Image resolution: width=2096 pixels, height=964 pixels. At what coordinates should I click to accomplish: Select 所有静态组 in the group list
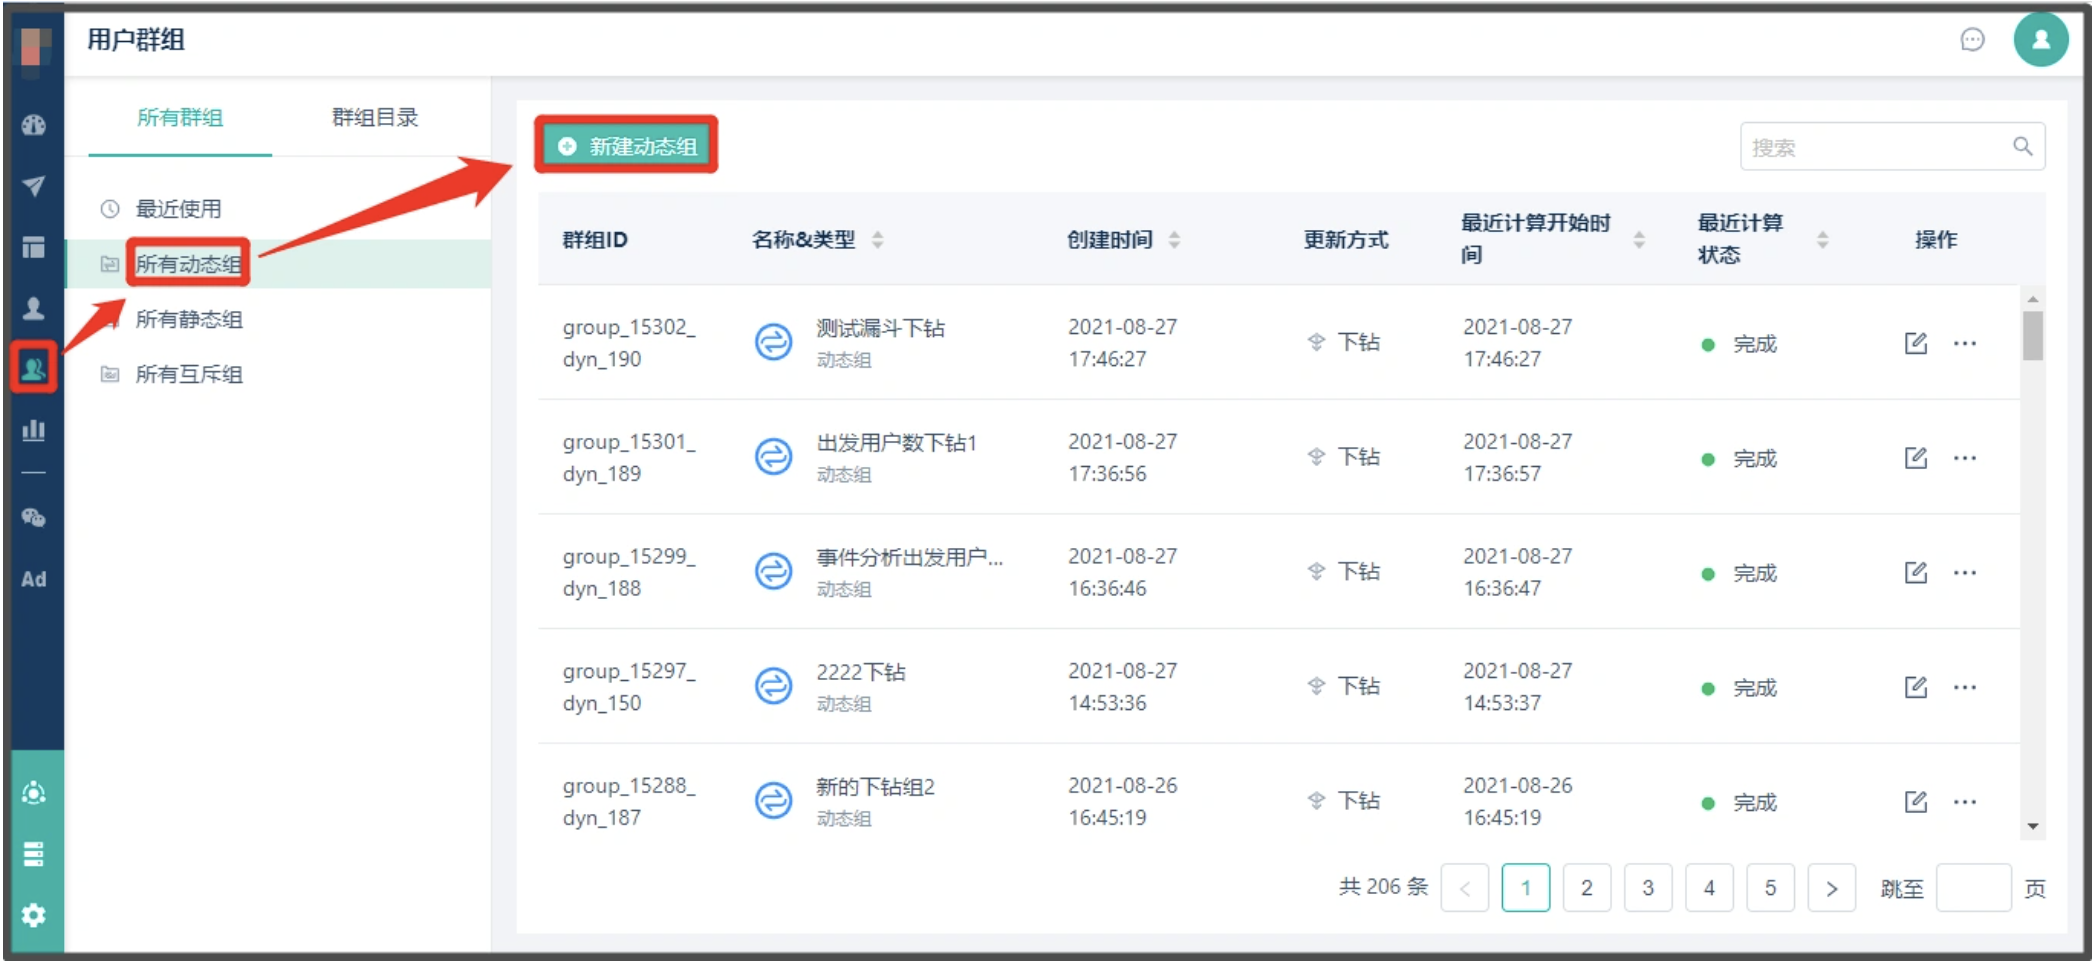[189, 319]
